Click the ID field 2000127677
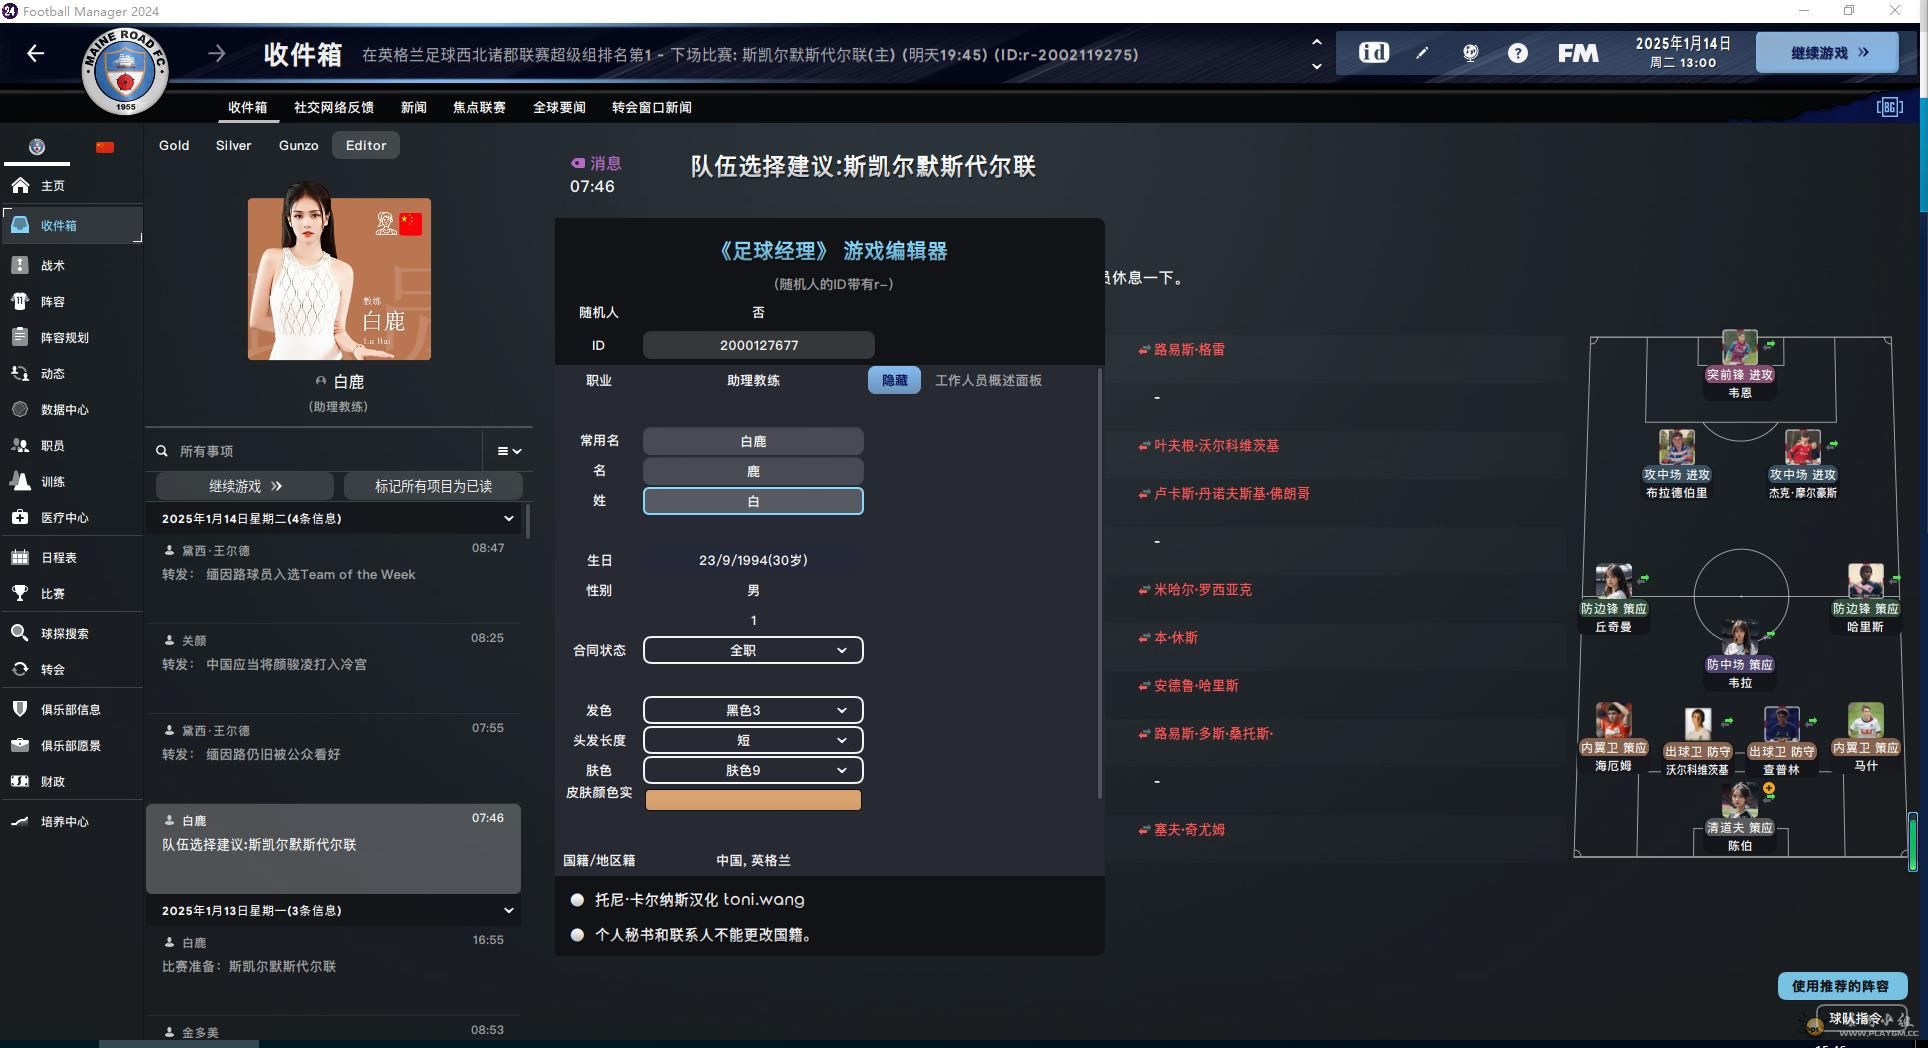The width and height of the screenshot is (1928, 1048). tap(759, 345)
